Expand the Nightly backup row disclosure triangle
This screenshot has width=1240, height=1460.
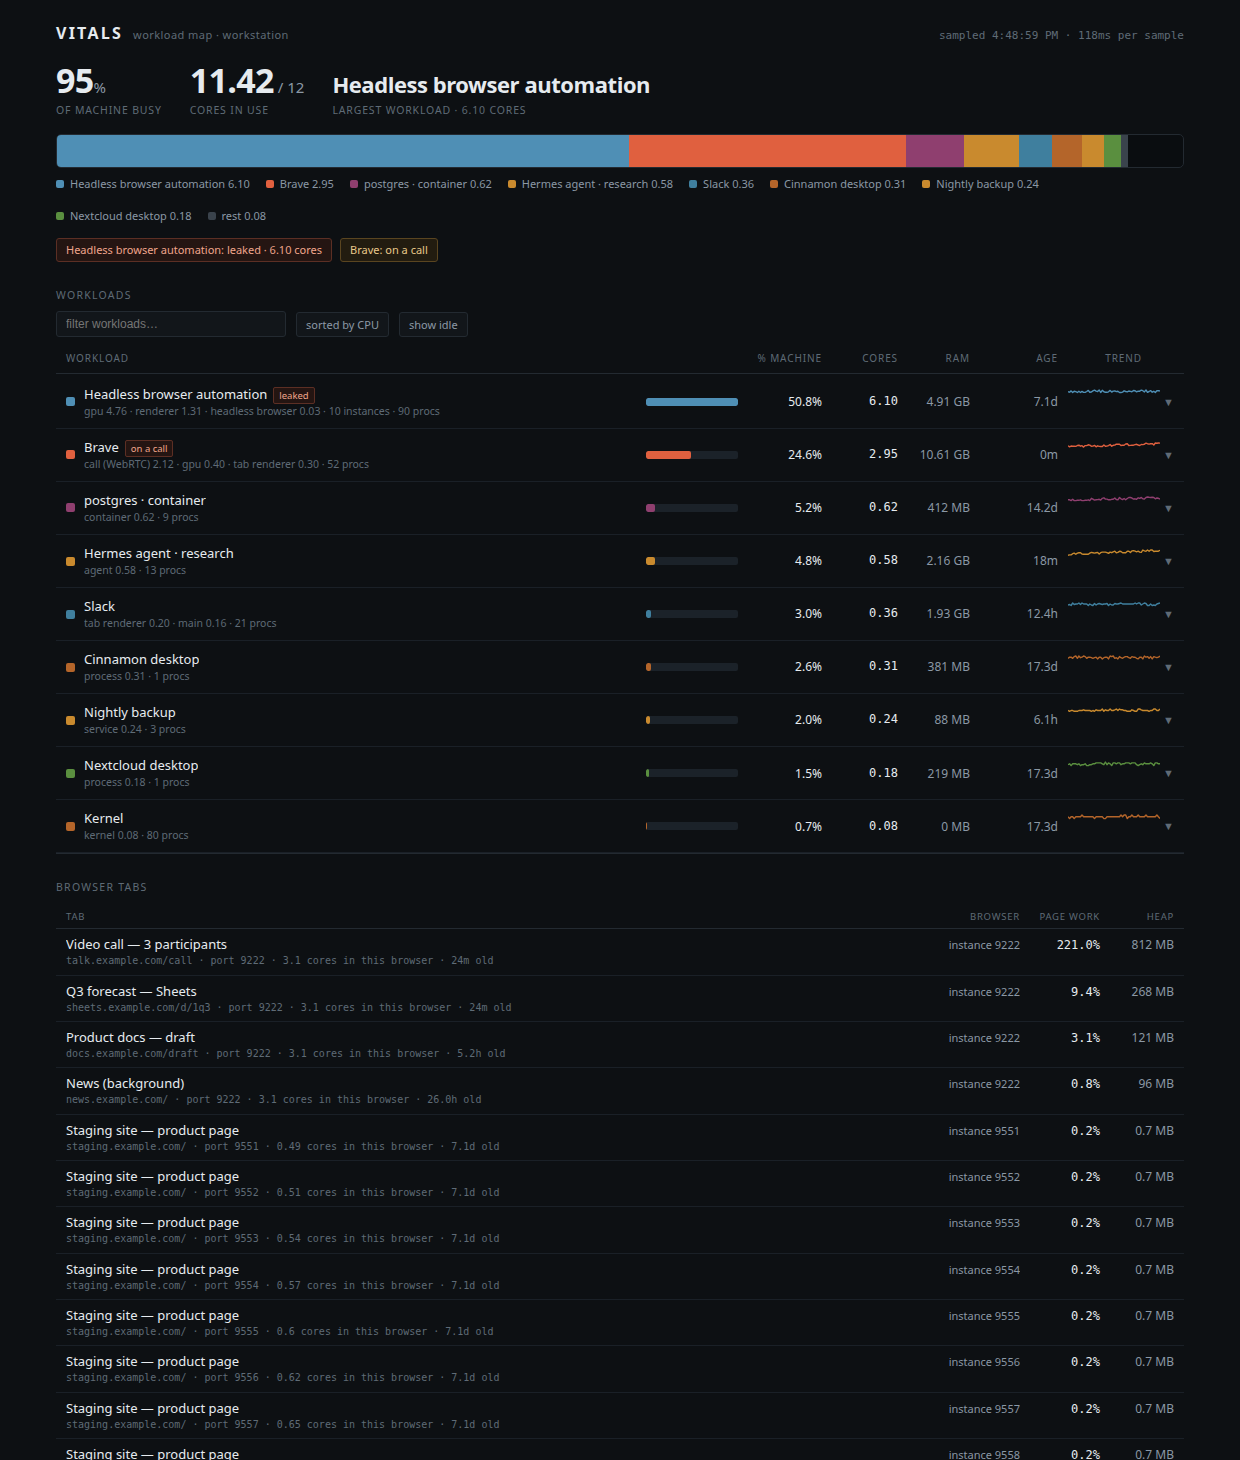(x=1168, y=720)
